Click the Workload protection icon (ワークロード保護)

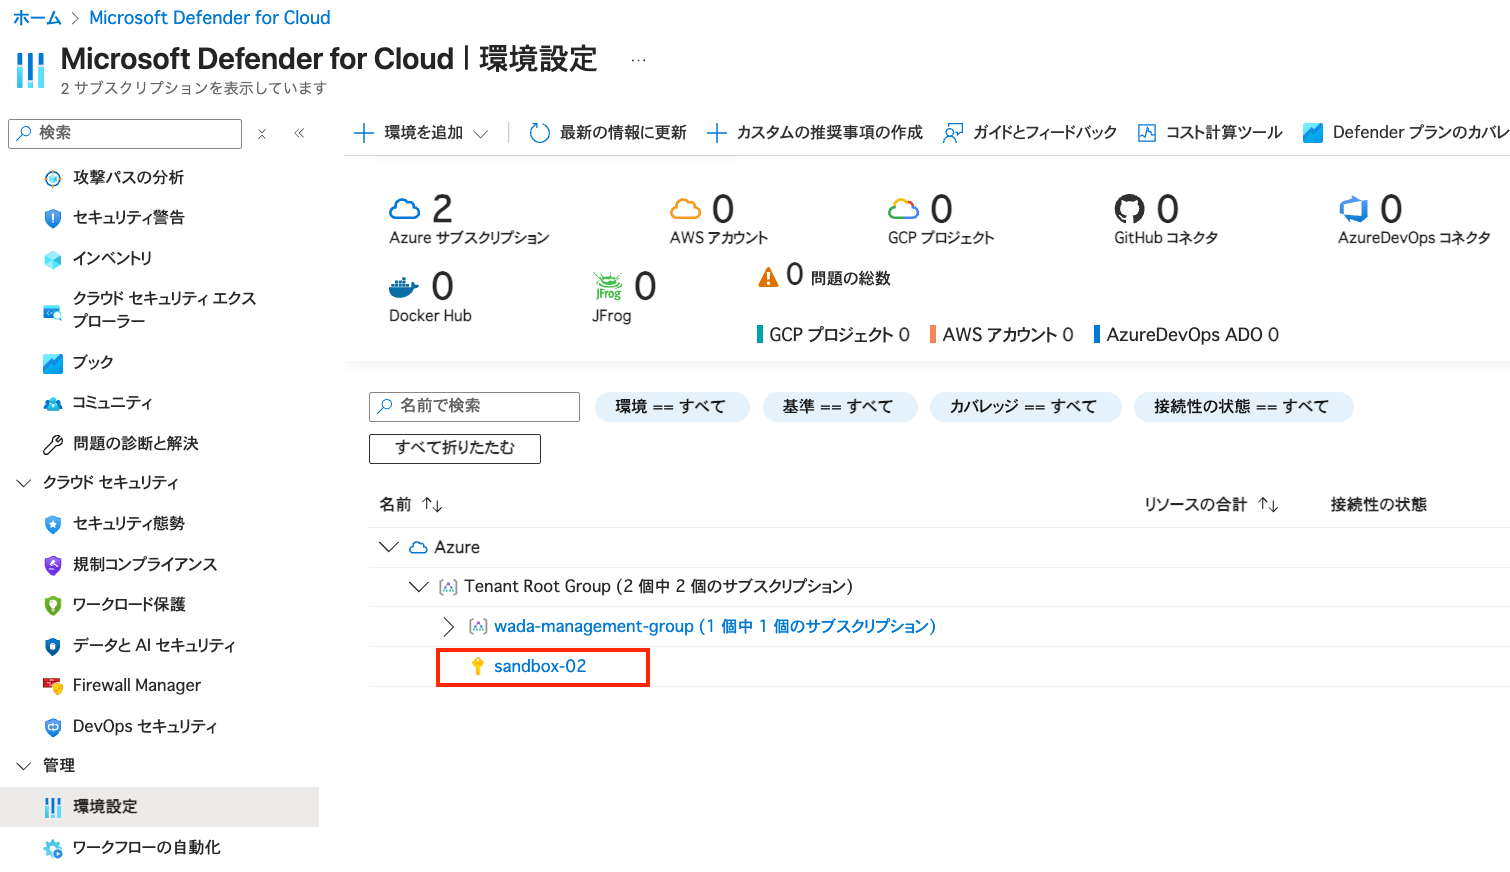[53, 605]
